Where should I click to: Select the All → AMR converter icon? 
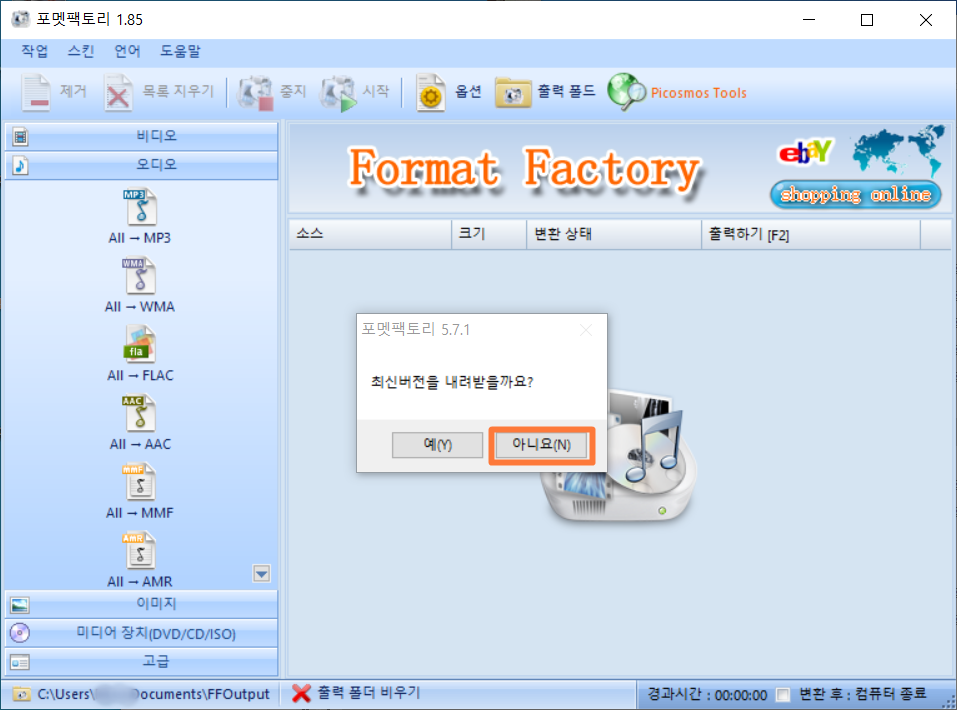139,551
